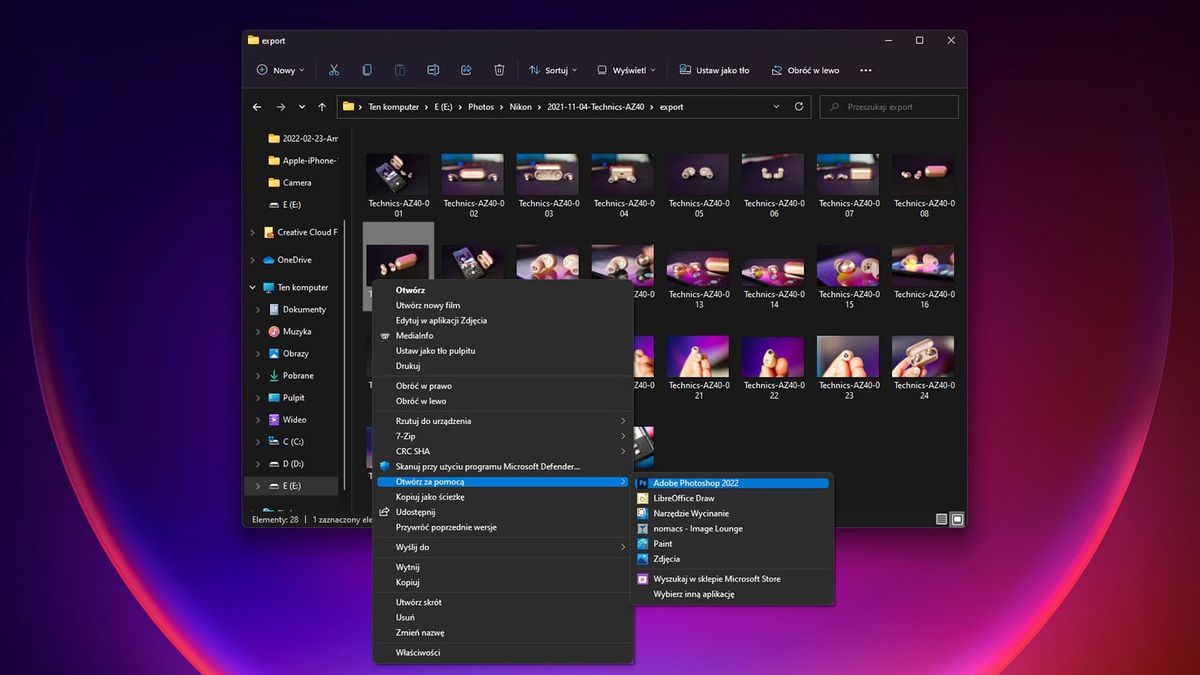Select OneDrive in the navigation pane

point(287,260)
